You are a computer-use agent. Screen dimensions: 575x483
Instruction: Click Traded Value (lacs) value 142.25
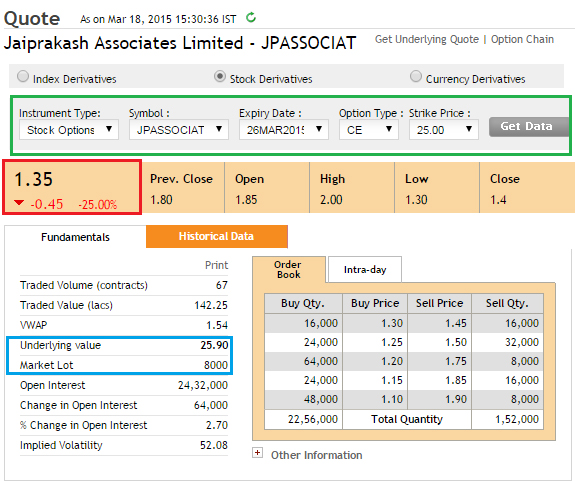211,305
